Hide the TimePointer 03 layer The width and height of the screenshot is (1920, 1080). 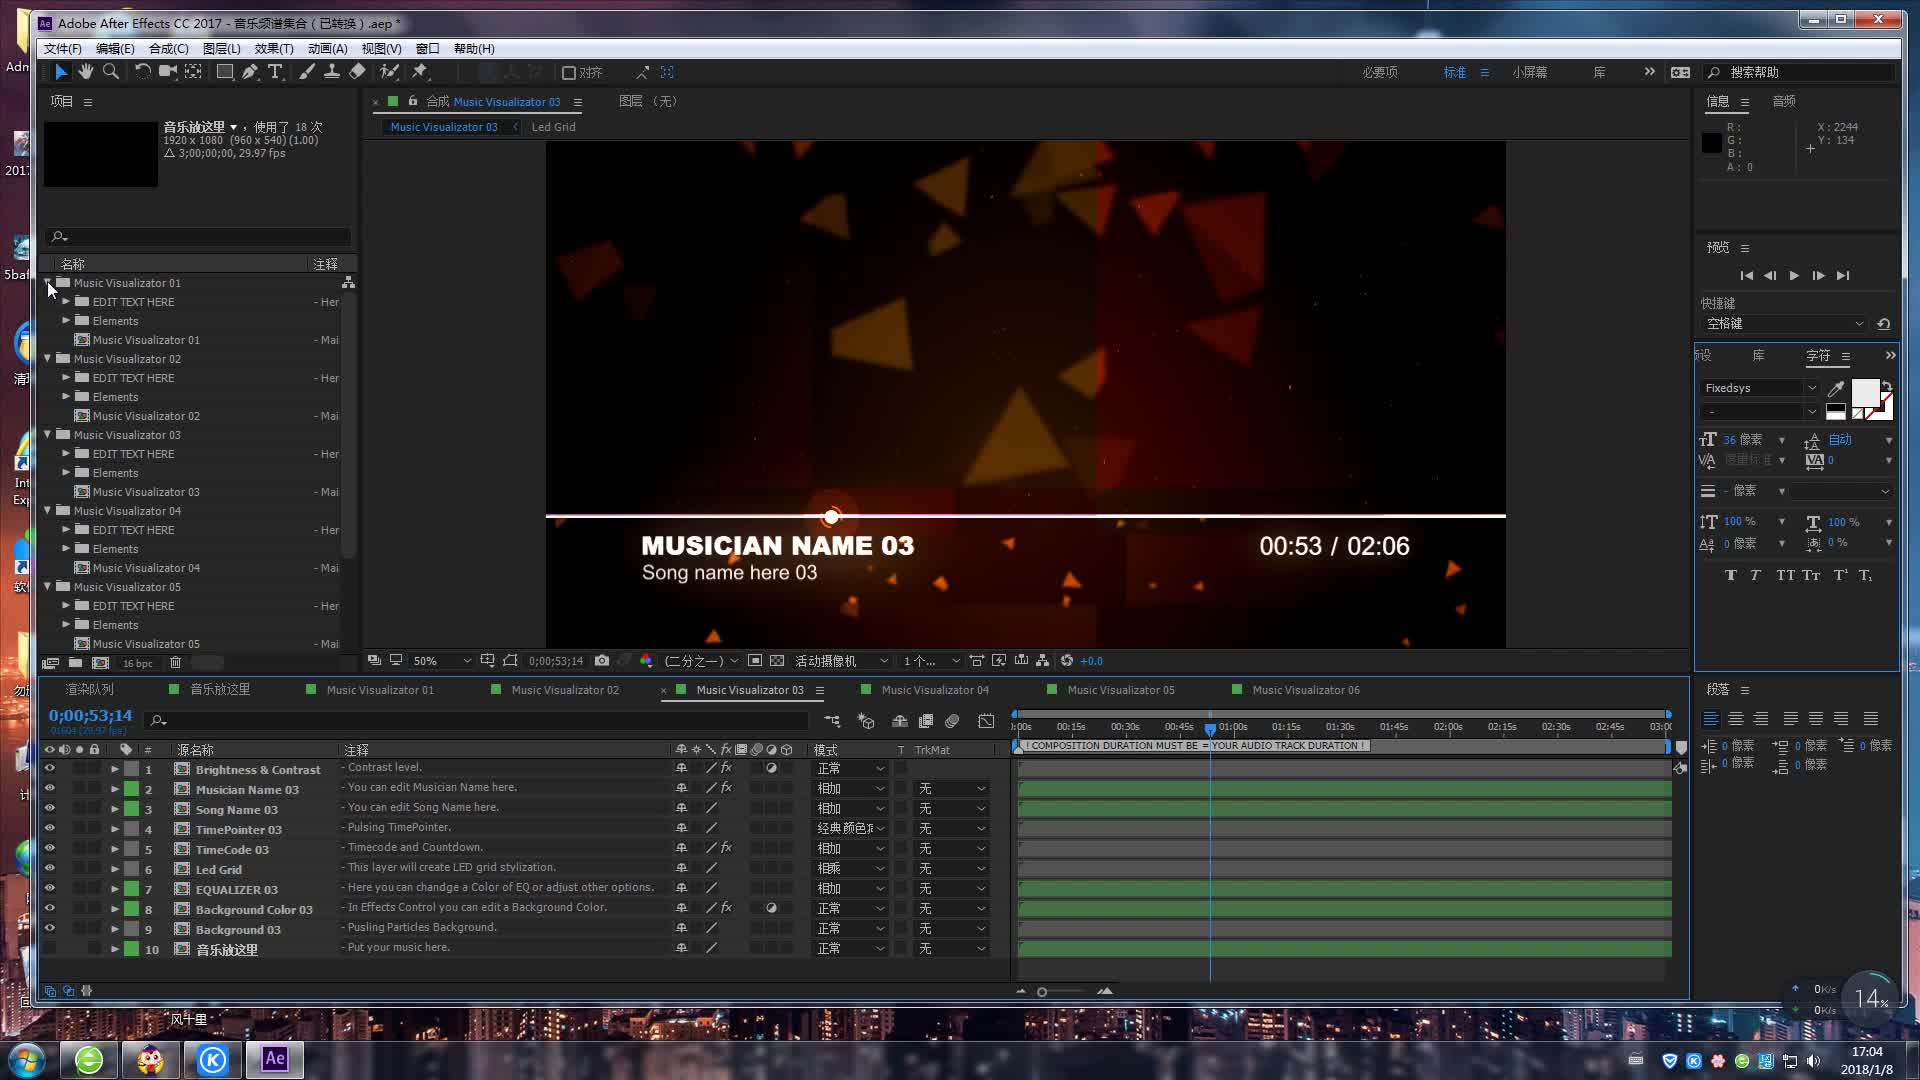(x=49, y=829)
